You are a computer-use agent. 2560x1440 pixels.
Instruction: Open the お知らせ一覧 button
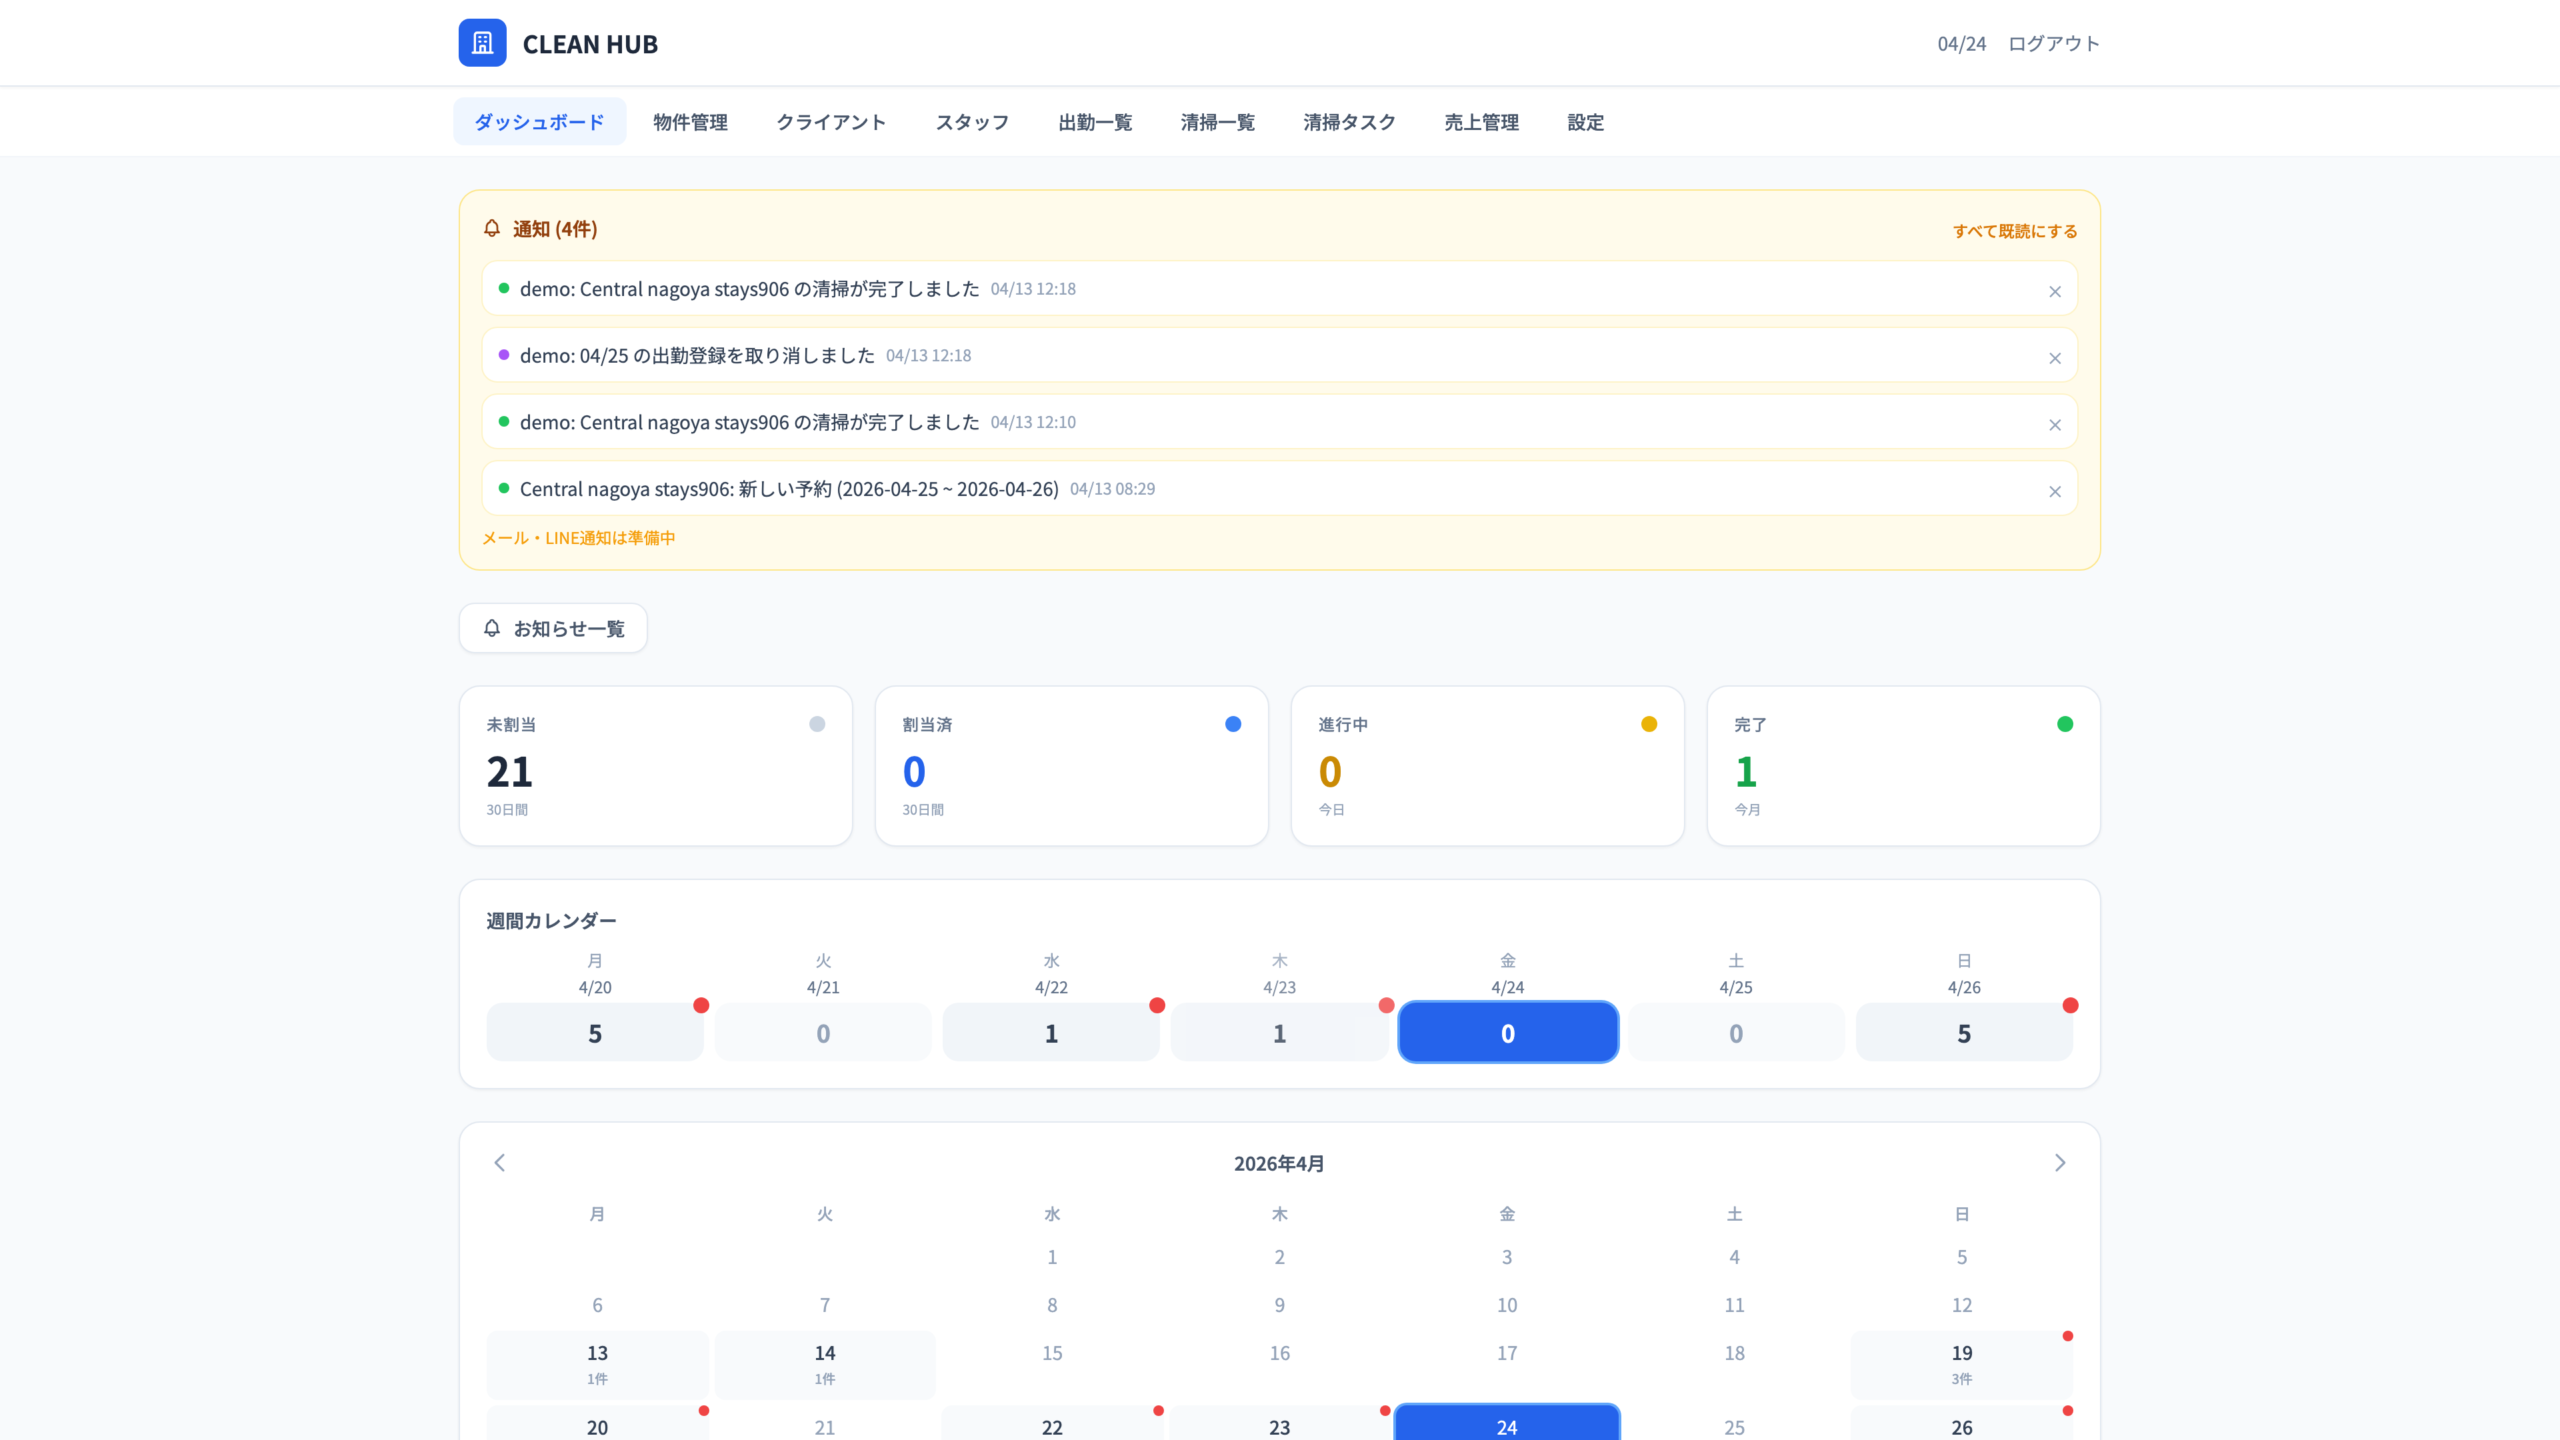click(x=553, y=628)
